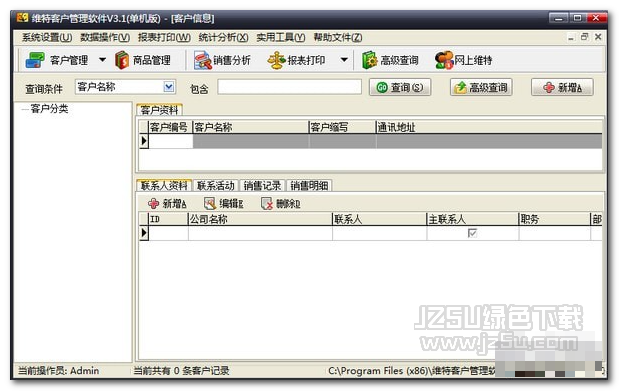The height and width of the screenshot is (391, 619).
Task: Open the 统计分析(X) menu
Action: 223,38
